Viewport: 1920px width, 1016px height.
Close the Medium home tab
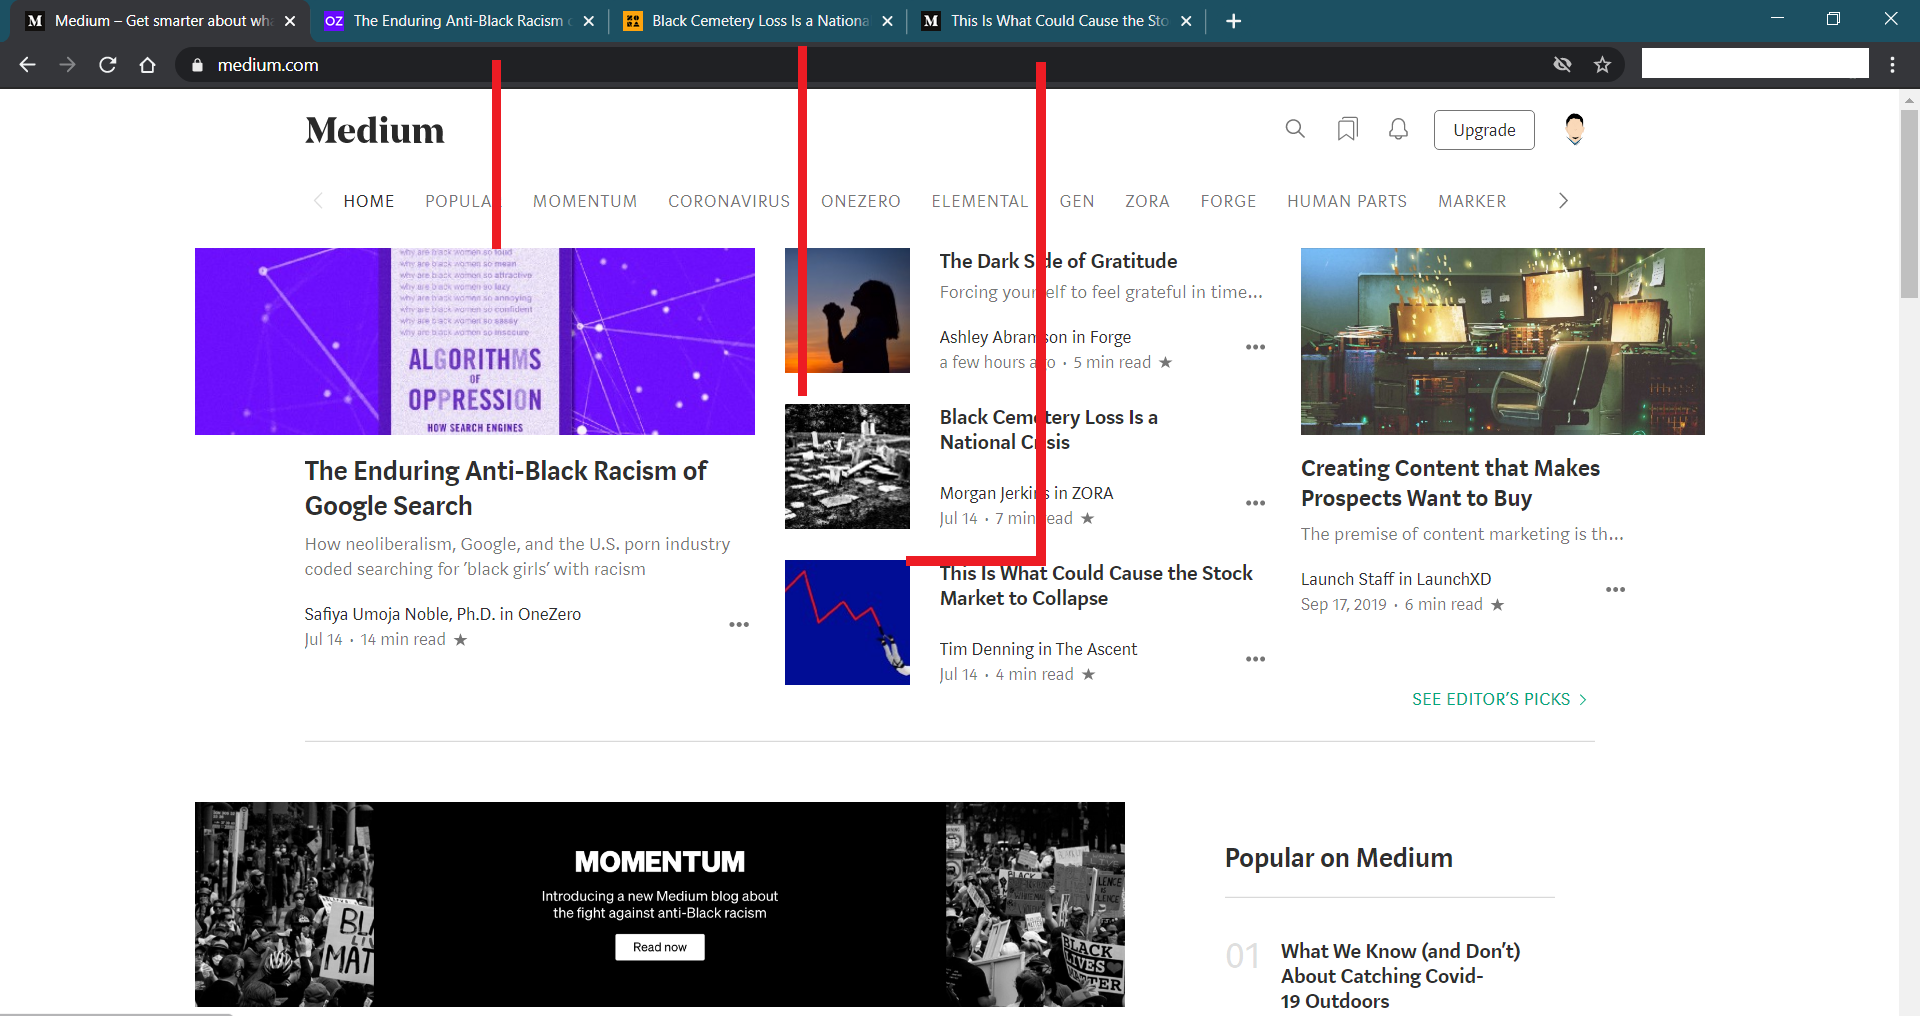pyautogui.click(x=290, y=21)
